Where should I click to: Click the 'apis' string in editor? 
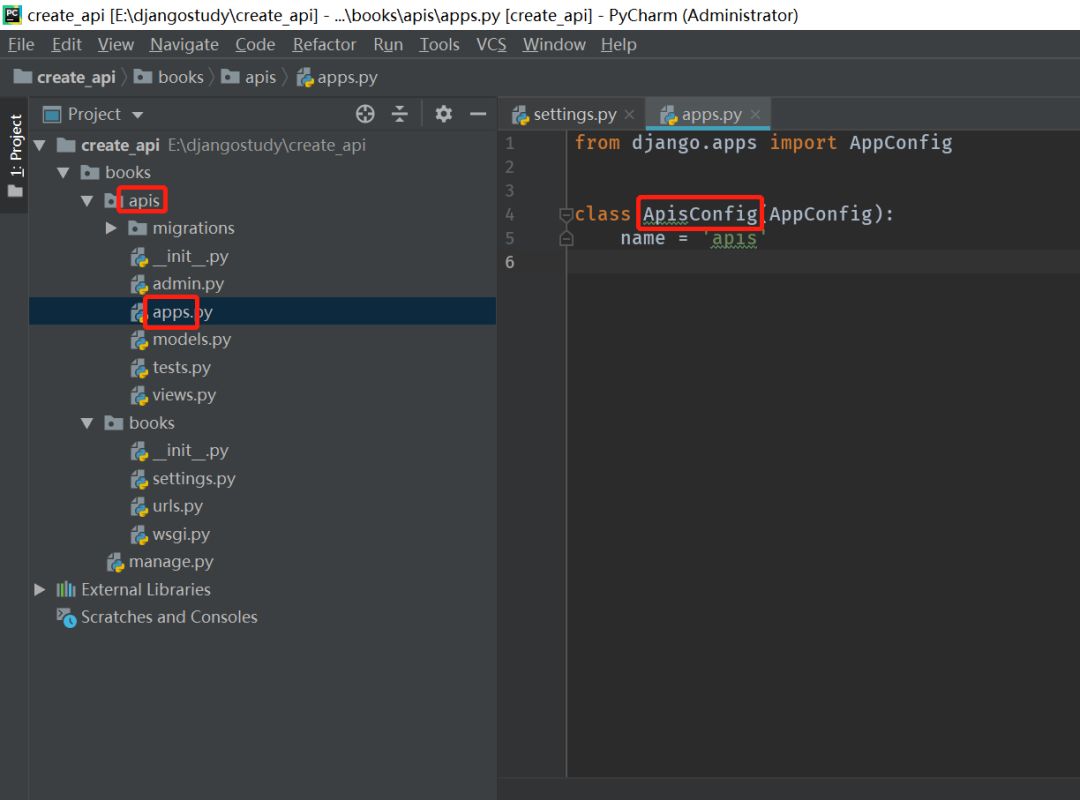pos(734,238)
